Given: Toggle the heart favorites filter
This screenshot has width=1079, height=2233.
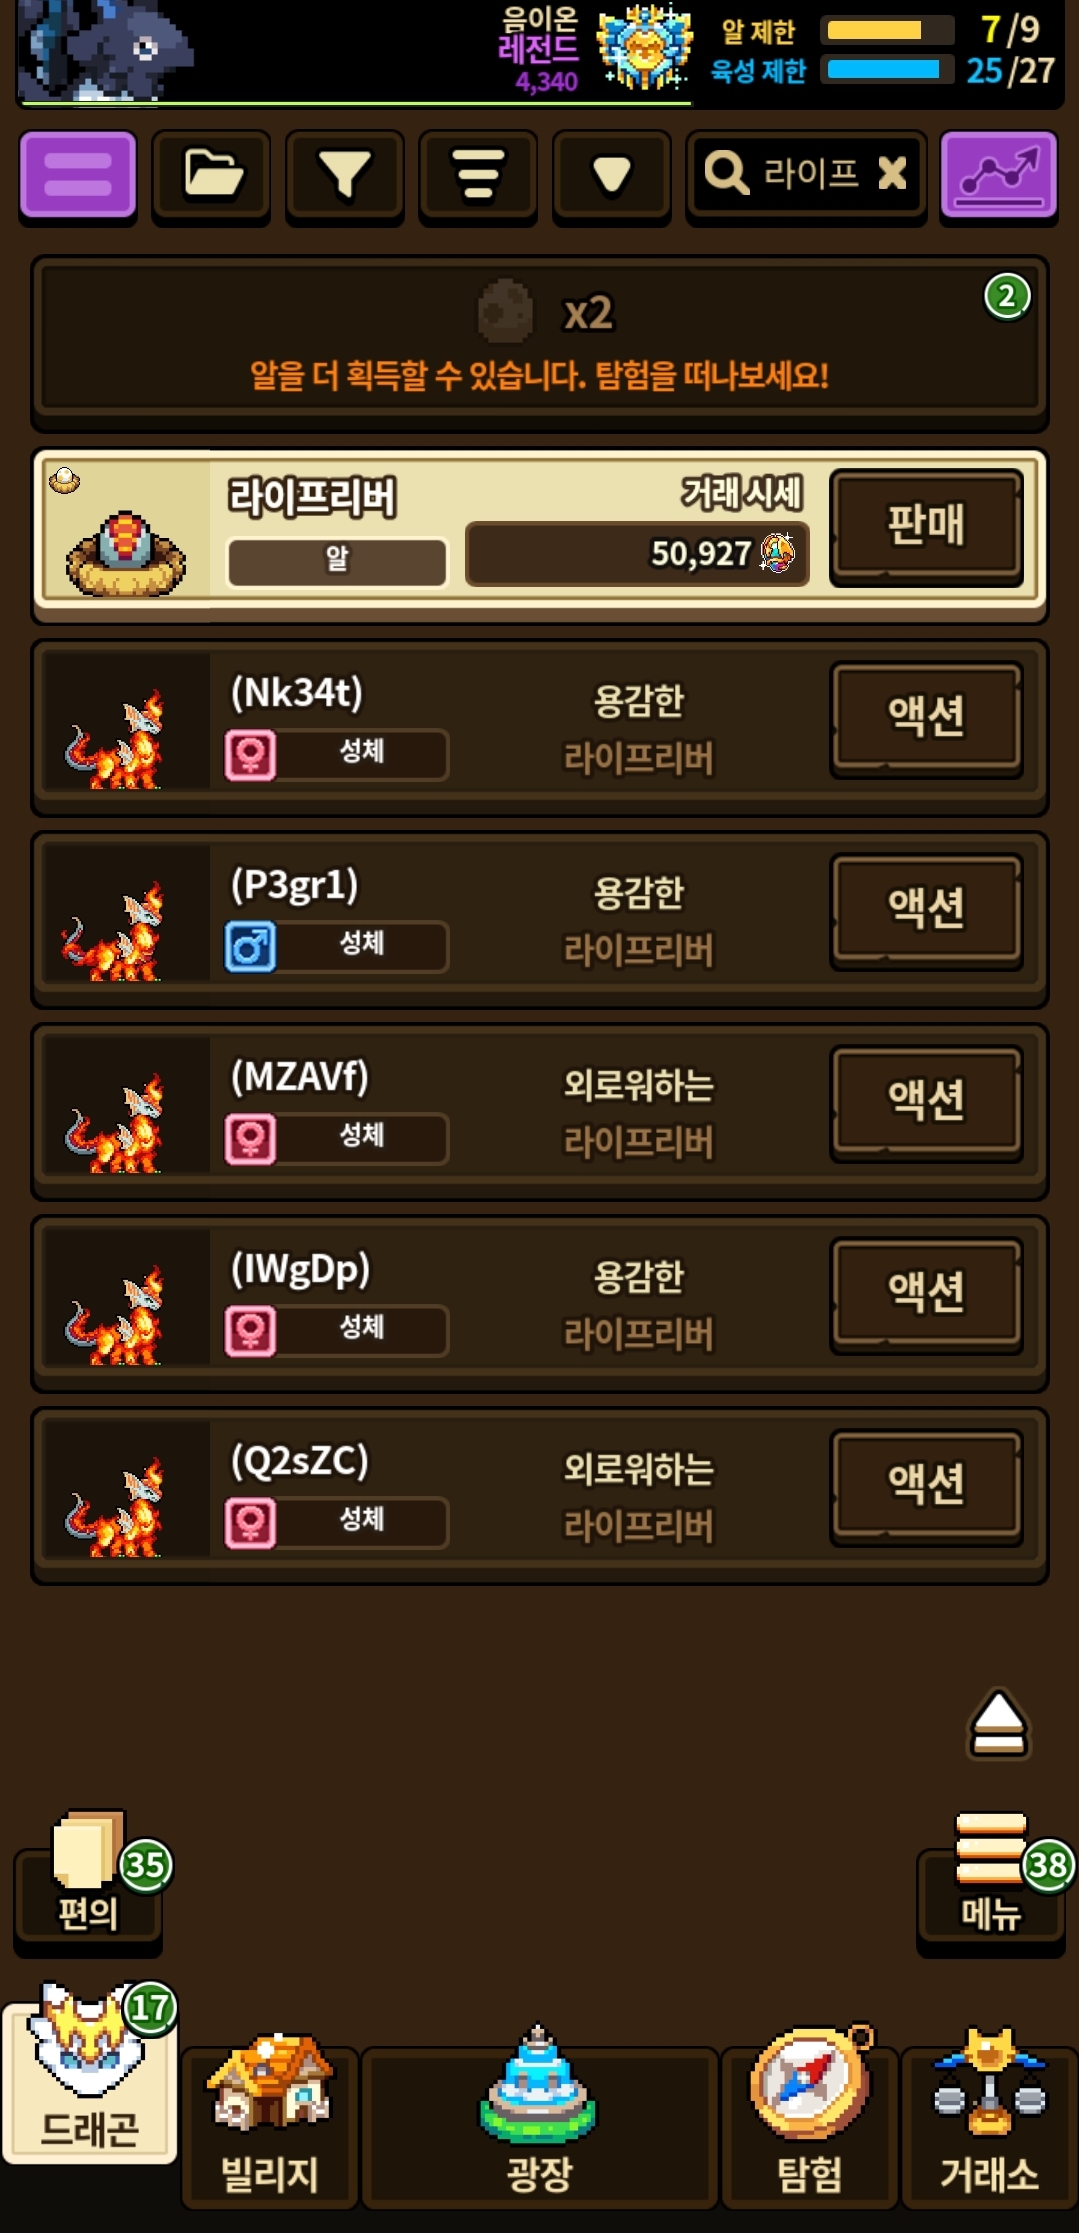Looking at the screenshot, I should [x=611, y=175].
